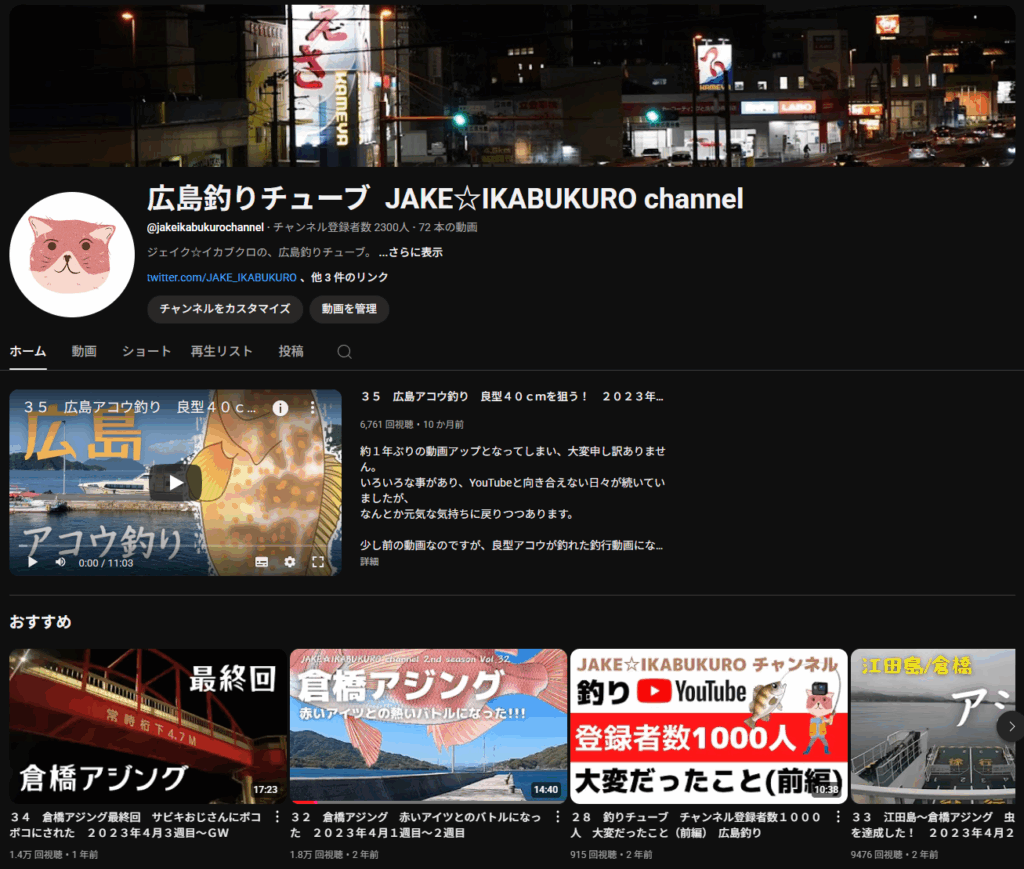Screen dimensions: 1024x869
Task: Click the pink cat channel avatar
Action: click(x=72, y=255)
